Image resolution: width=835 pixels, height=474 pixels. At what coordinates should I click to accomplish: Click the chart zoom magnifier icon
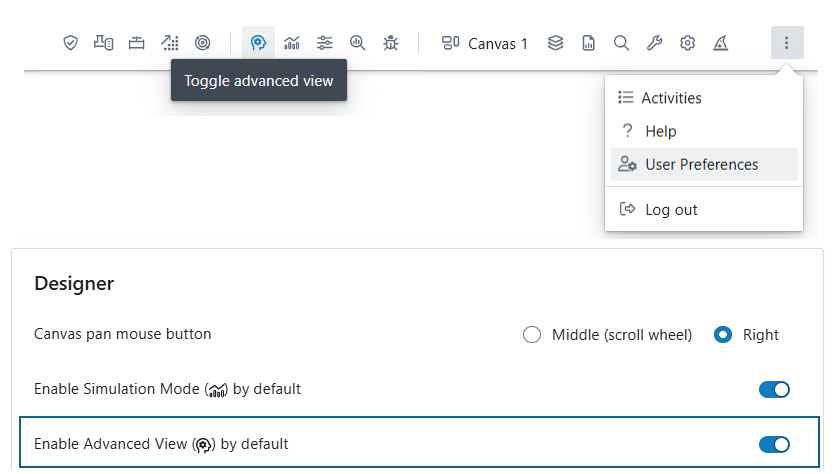[x=358, y=43]
